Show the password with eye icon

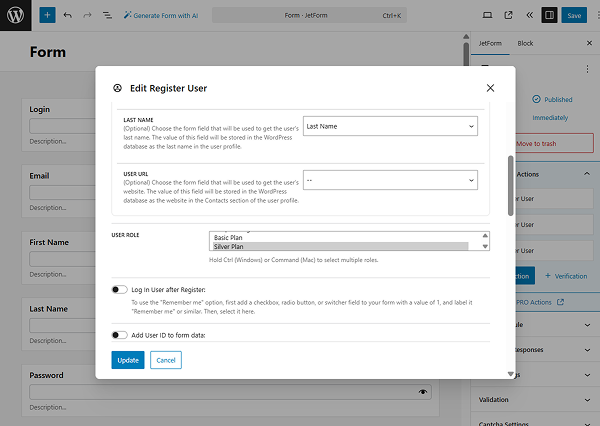click(422, 392)
